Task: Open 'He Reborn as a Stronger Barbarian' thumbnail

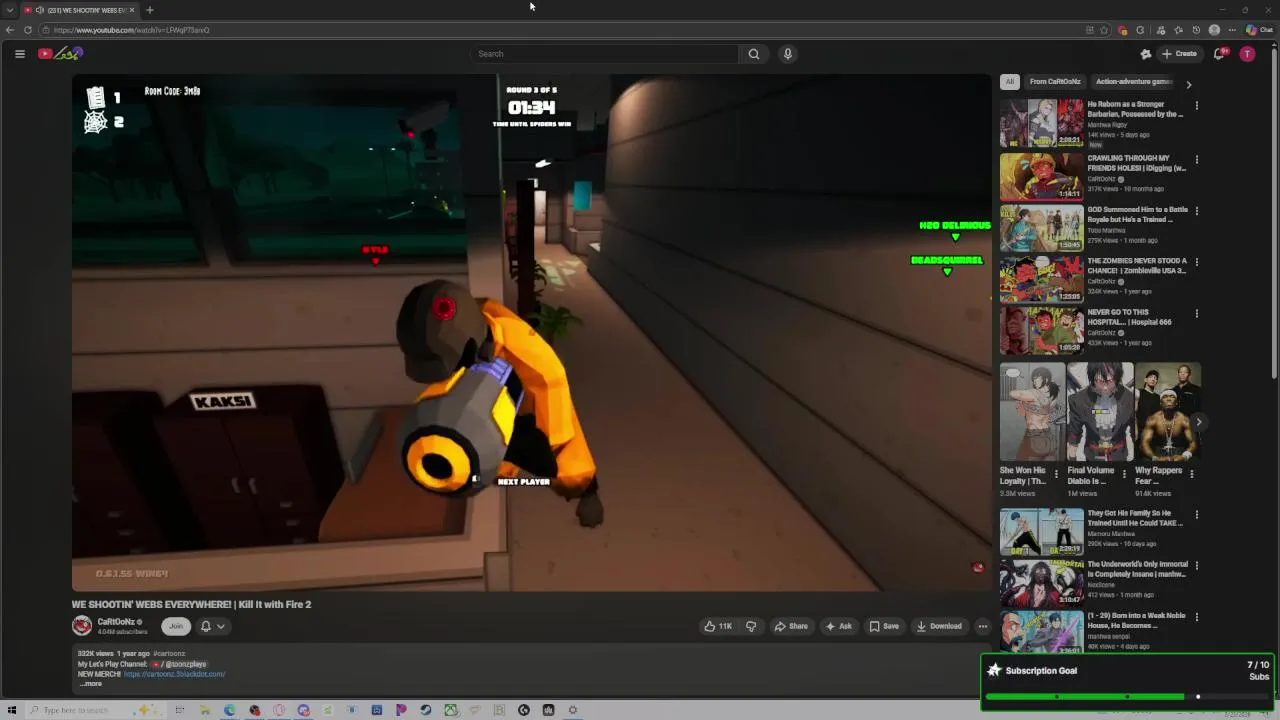Action: [1041, 123]
